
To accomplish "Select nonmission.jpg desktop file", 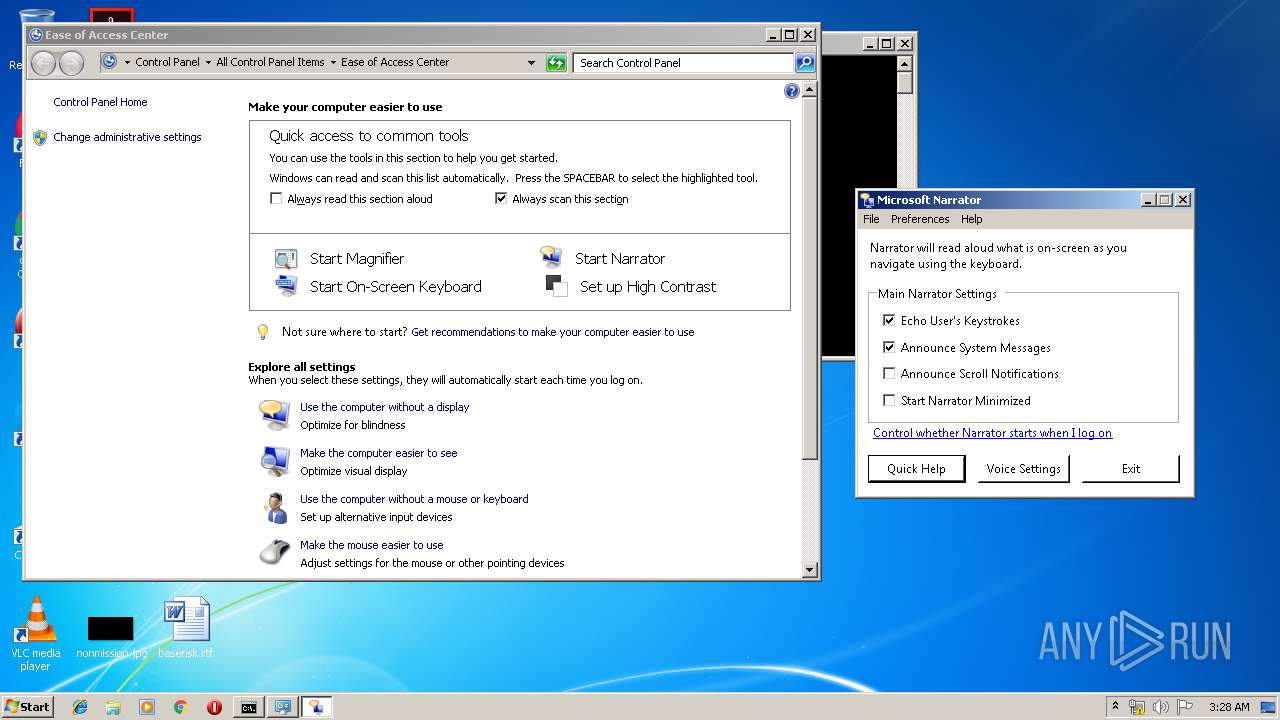I will [111, 636].
